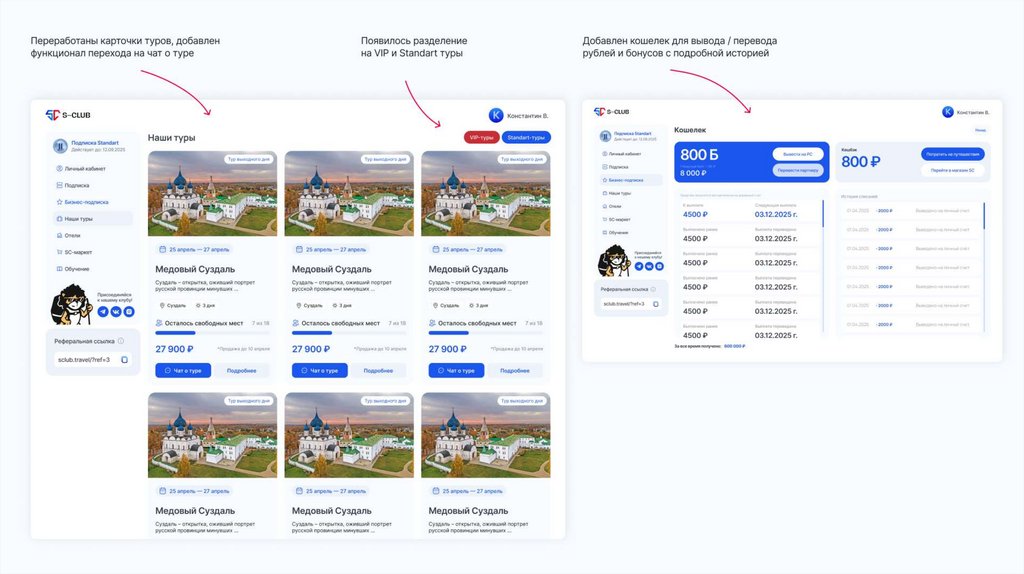Click the person icon beside Личный кабинет, tours sidebar

point(59,168)
